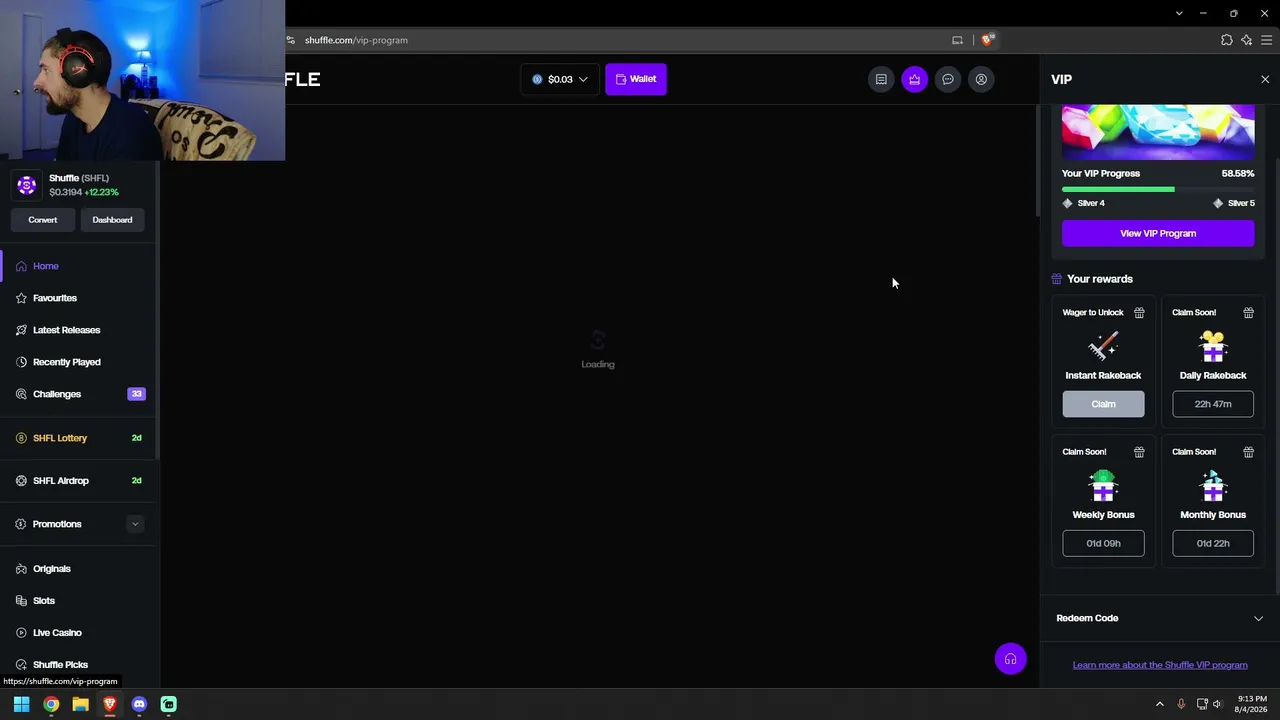Open the green streaming app in taskbar
Image resolution: width=1280 pixels, height=720 pixels.
click(169, 704)
